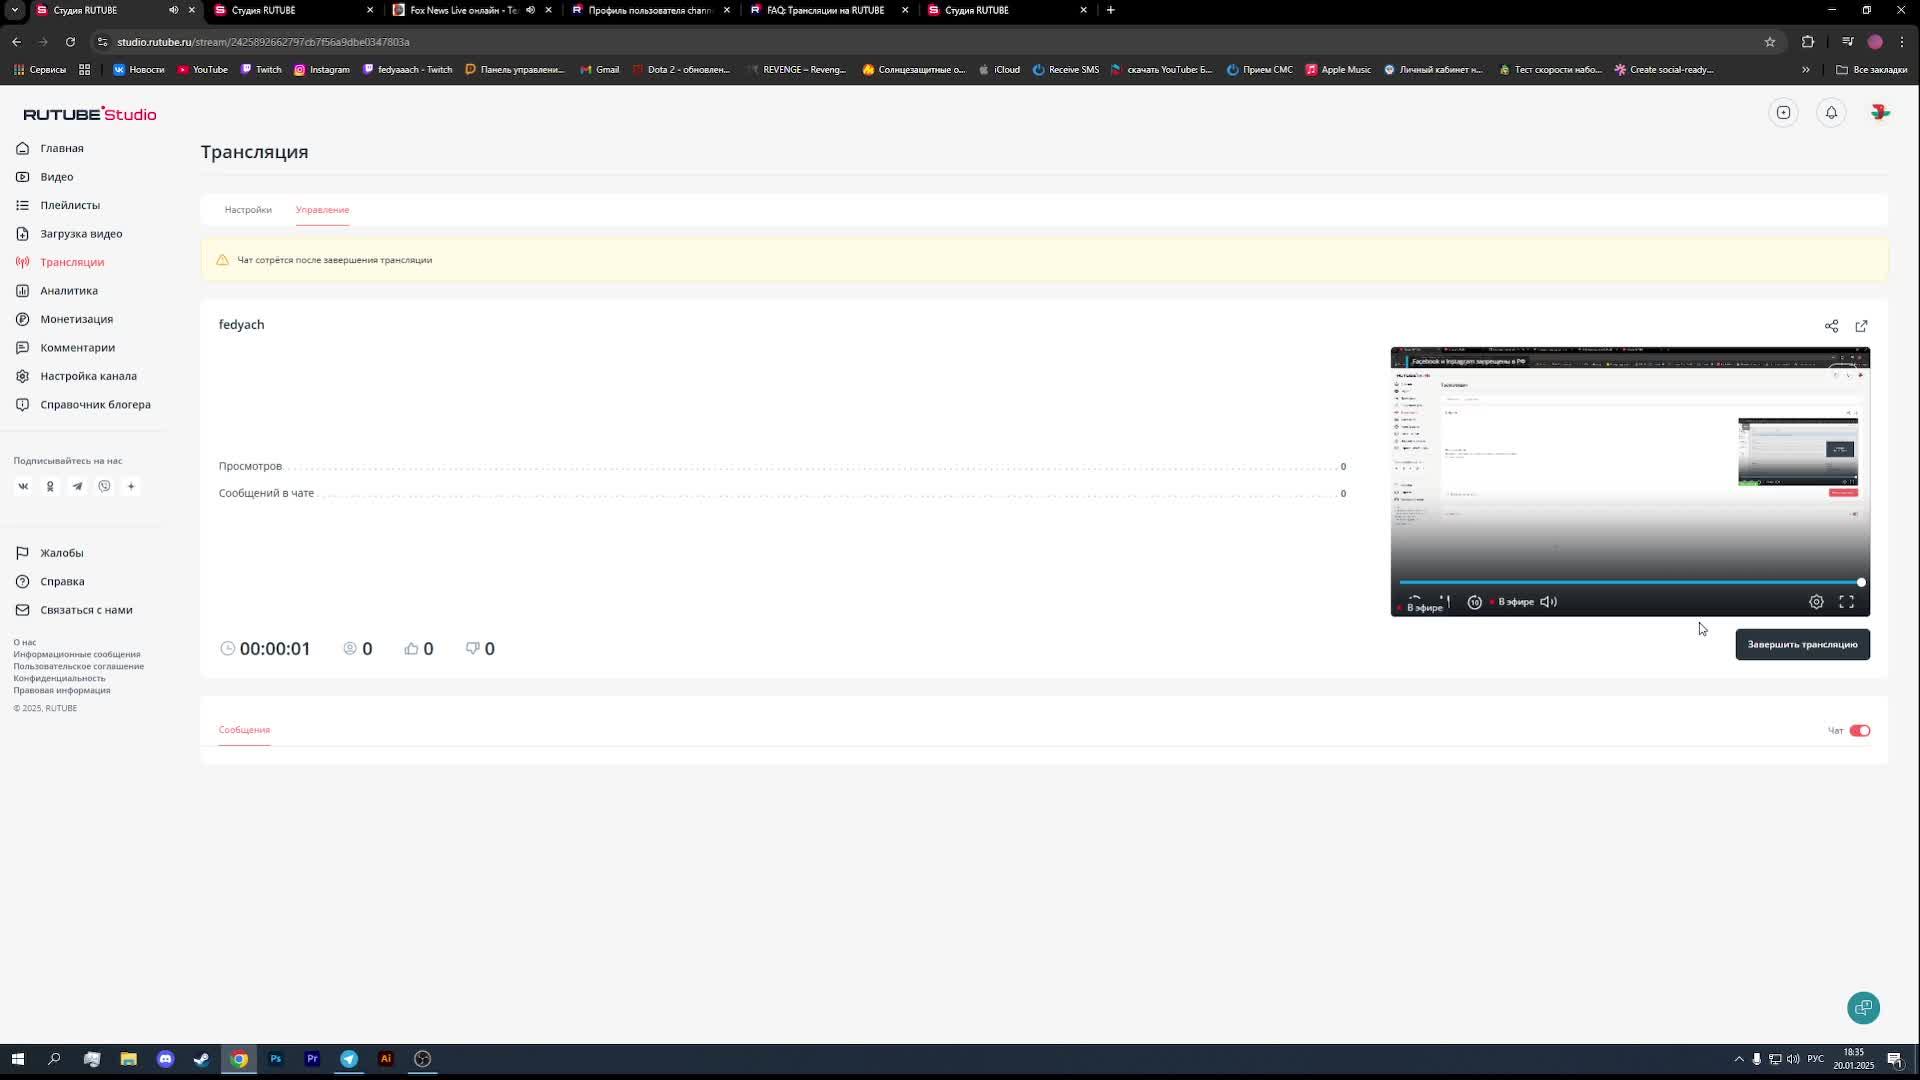Expand more social networks with the plus icon

click(x=131, y=486)
